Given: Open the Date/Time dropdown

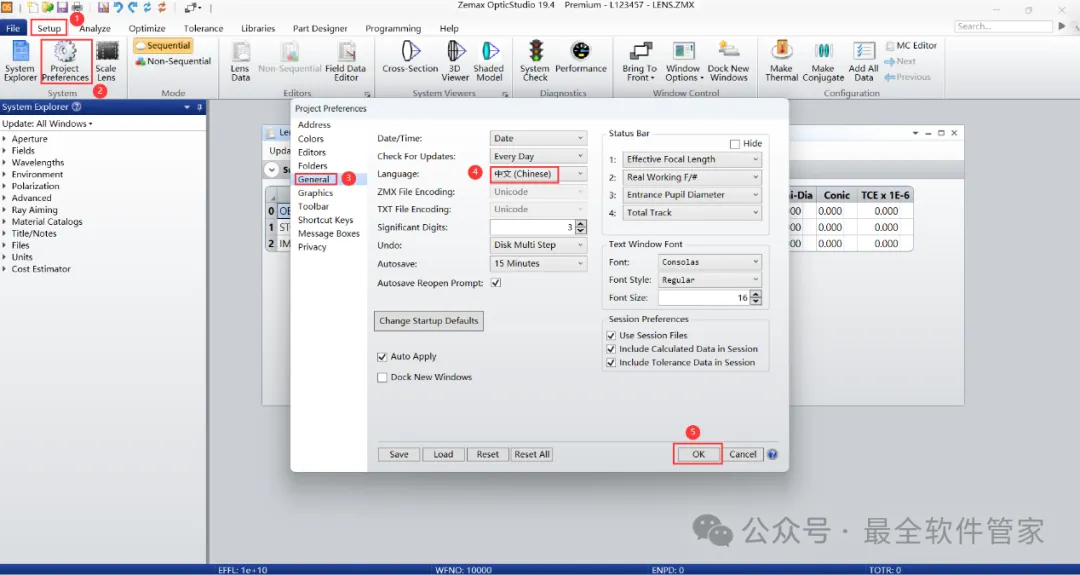Looking at the screenshot, I should (538, 138).
